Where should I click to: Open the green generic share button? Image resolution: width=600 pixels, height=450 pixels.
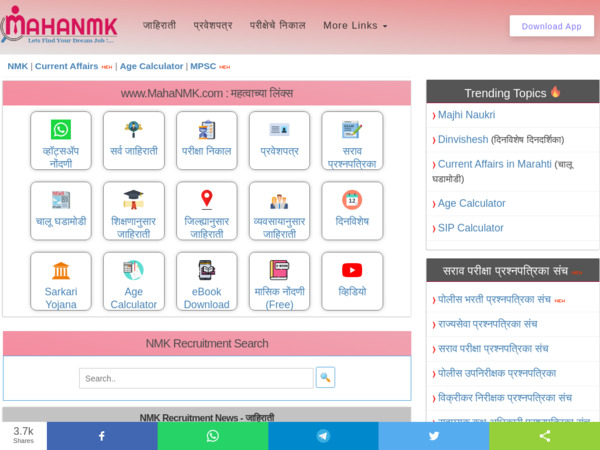[x=545, y=436]
